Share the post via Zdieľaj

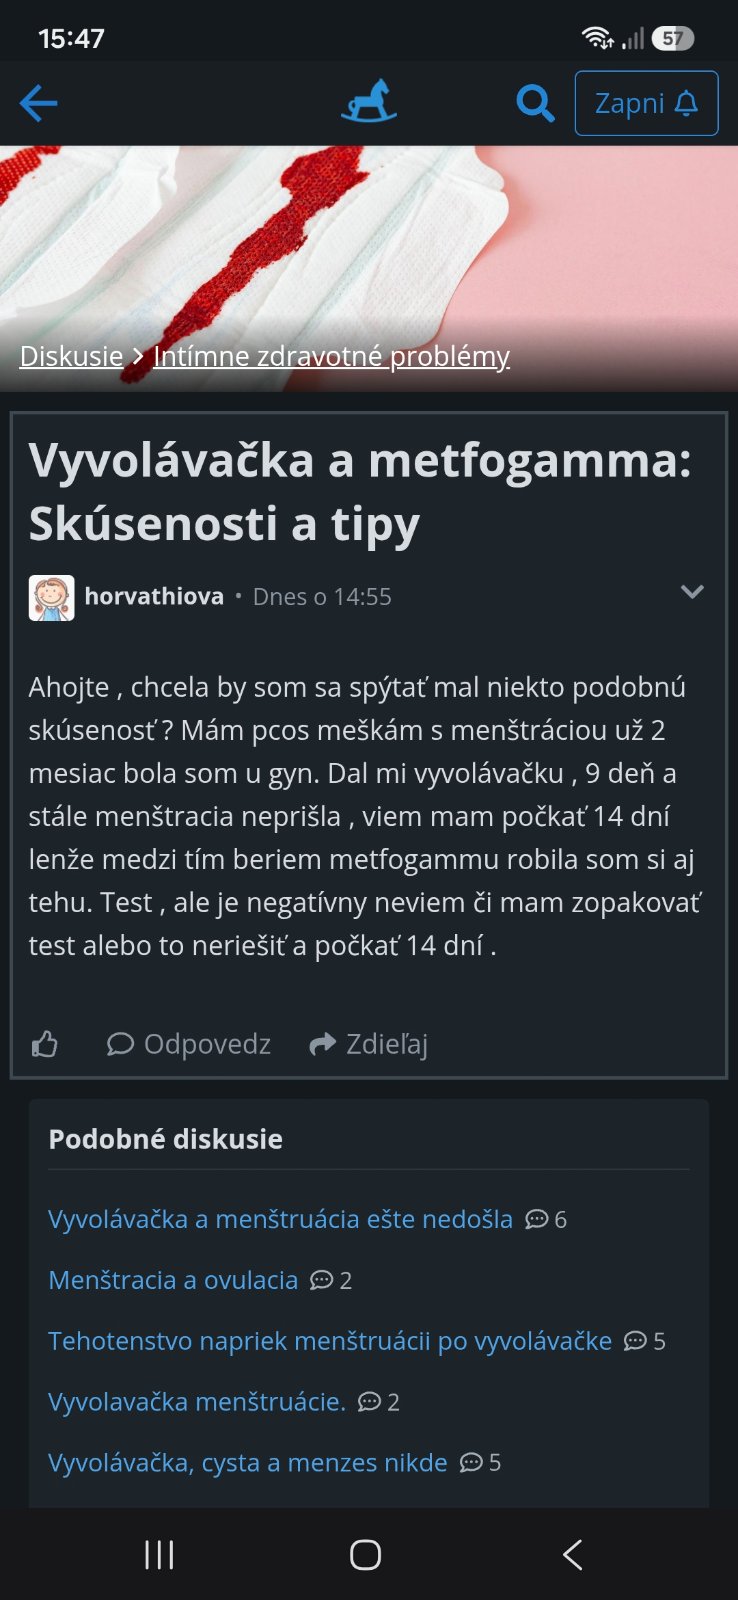tap(369, 1044)
